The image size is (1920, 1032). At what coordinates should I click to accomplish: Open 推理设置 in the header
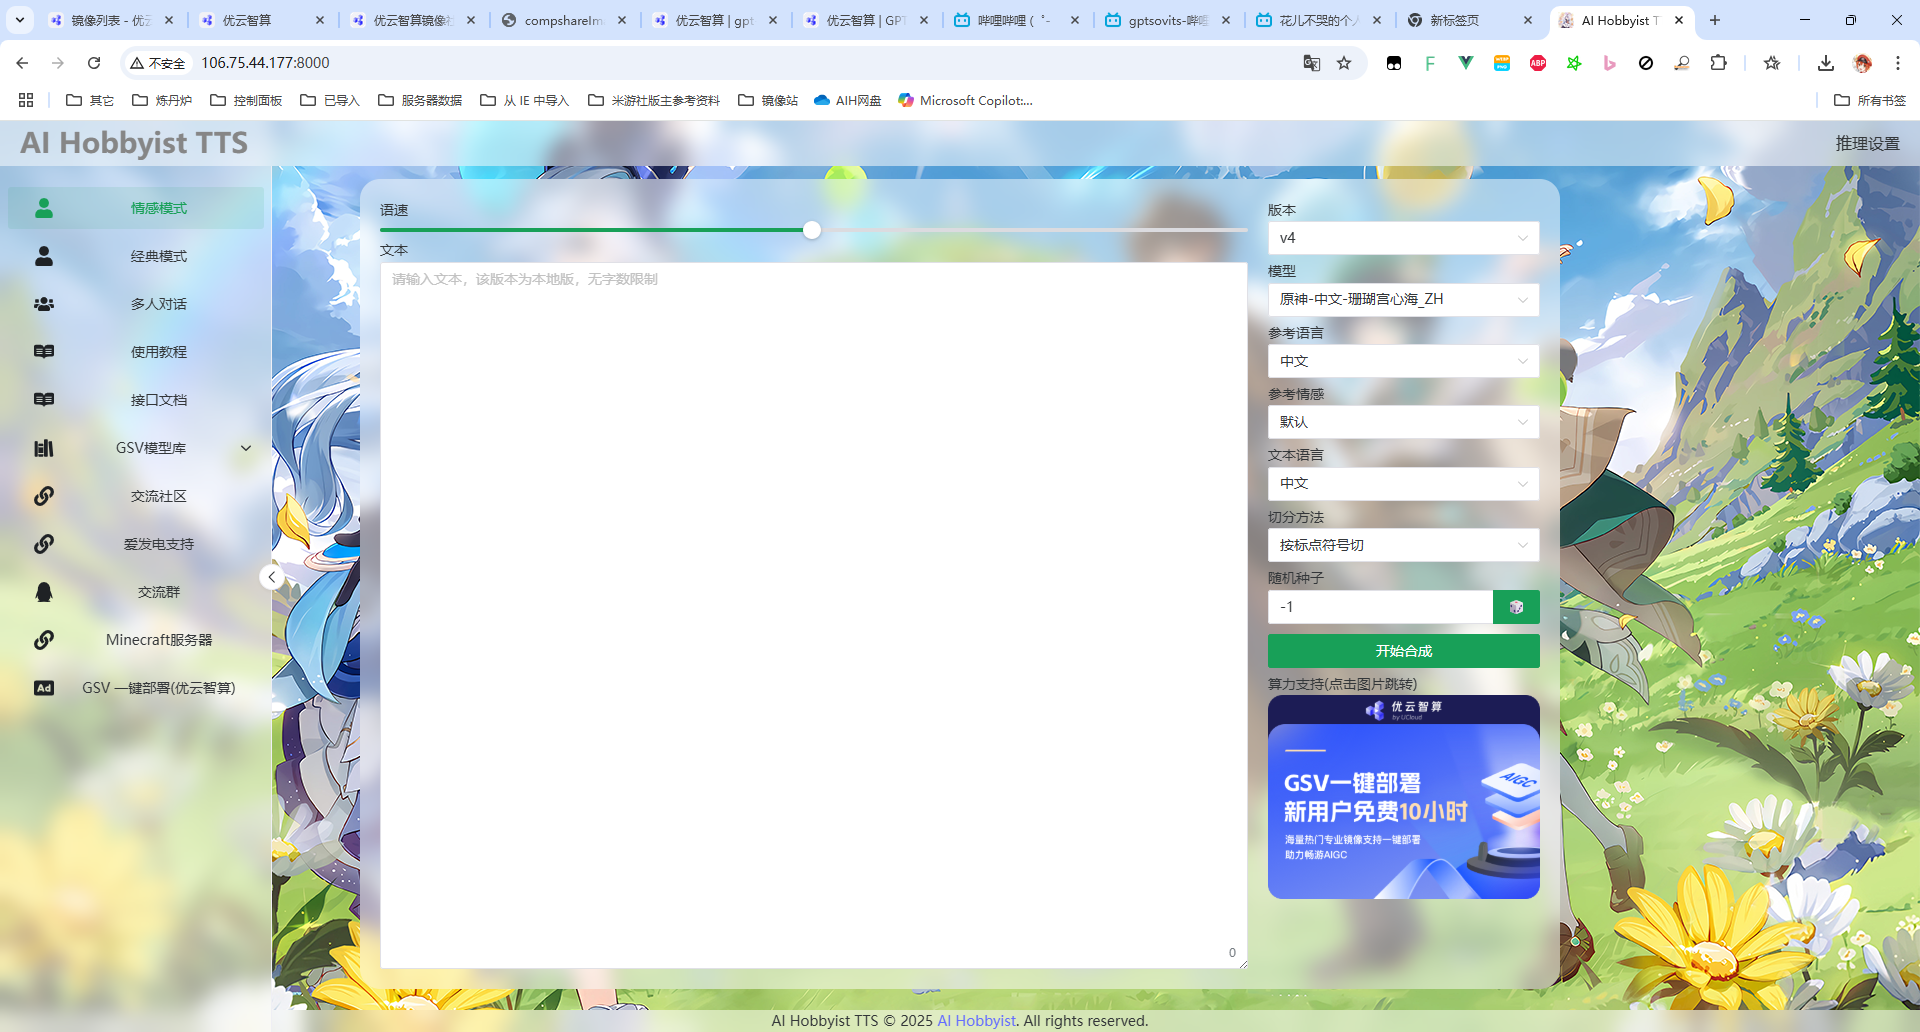point(1867,143)
